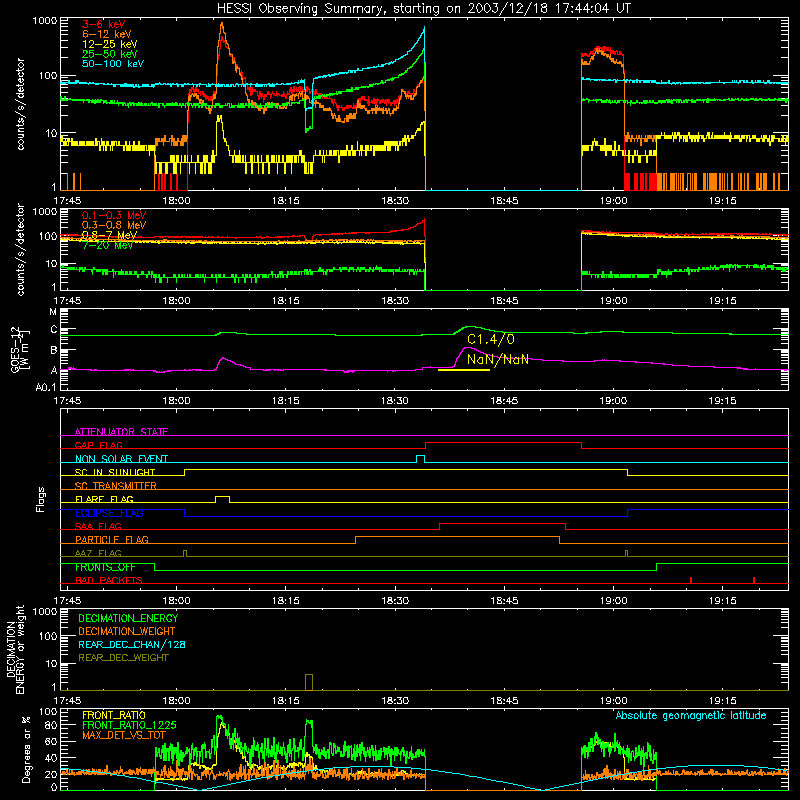800x800 pixels.
Task: Select the orange 6-12 keV legend label
Action: coord(106,35)
